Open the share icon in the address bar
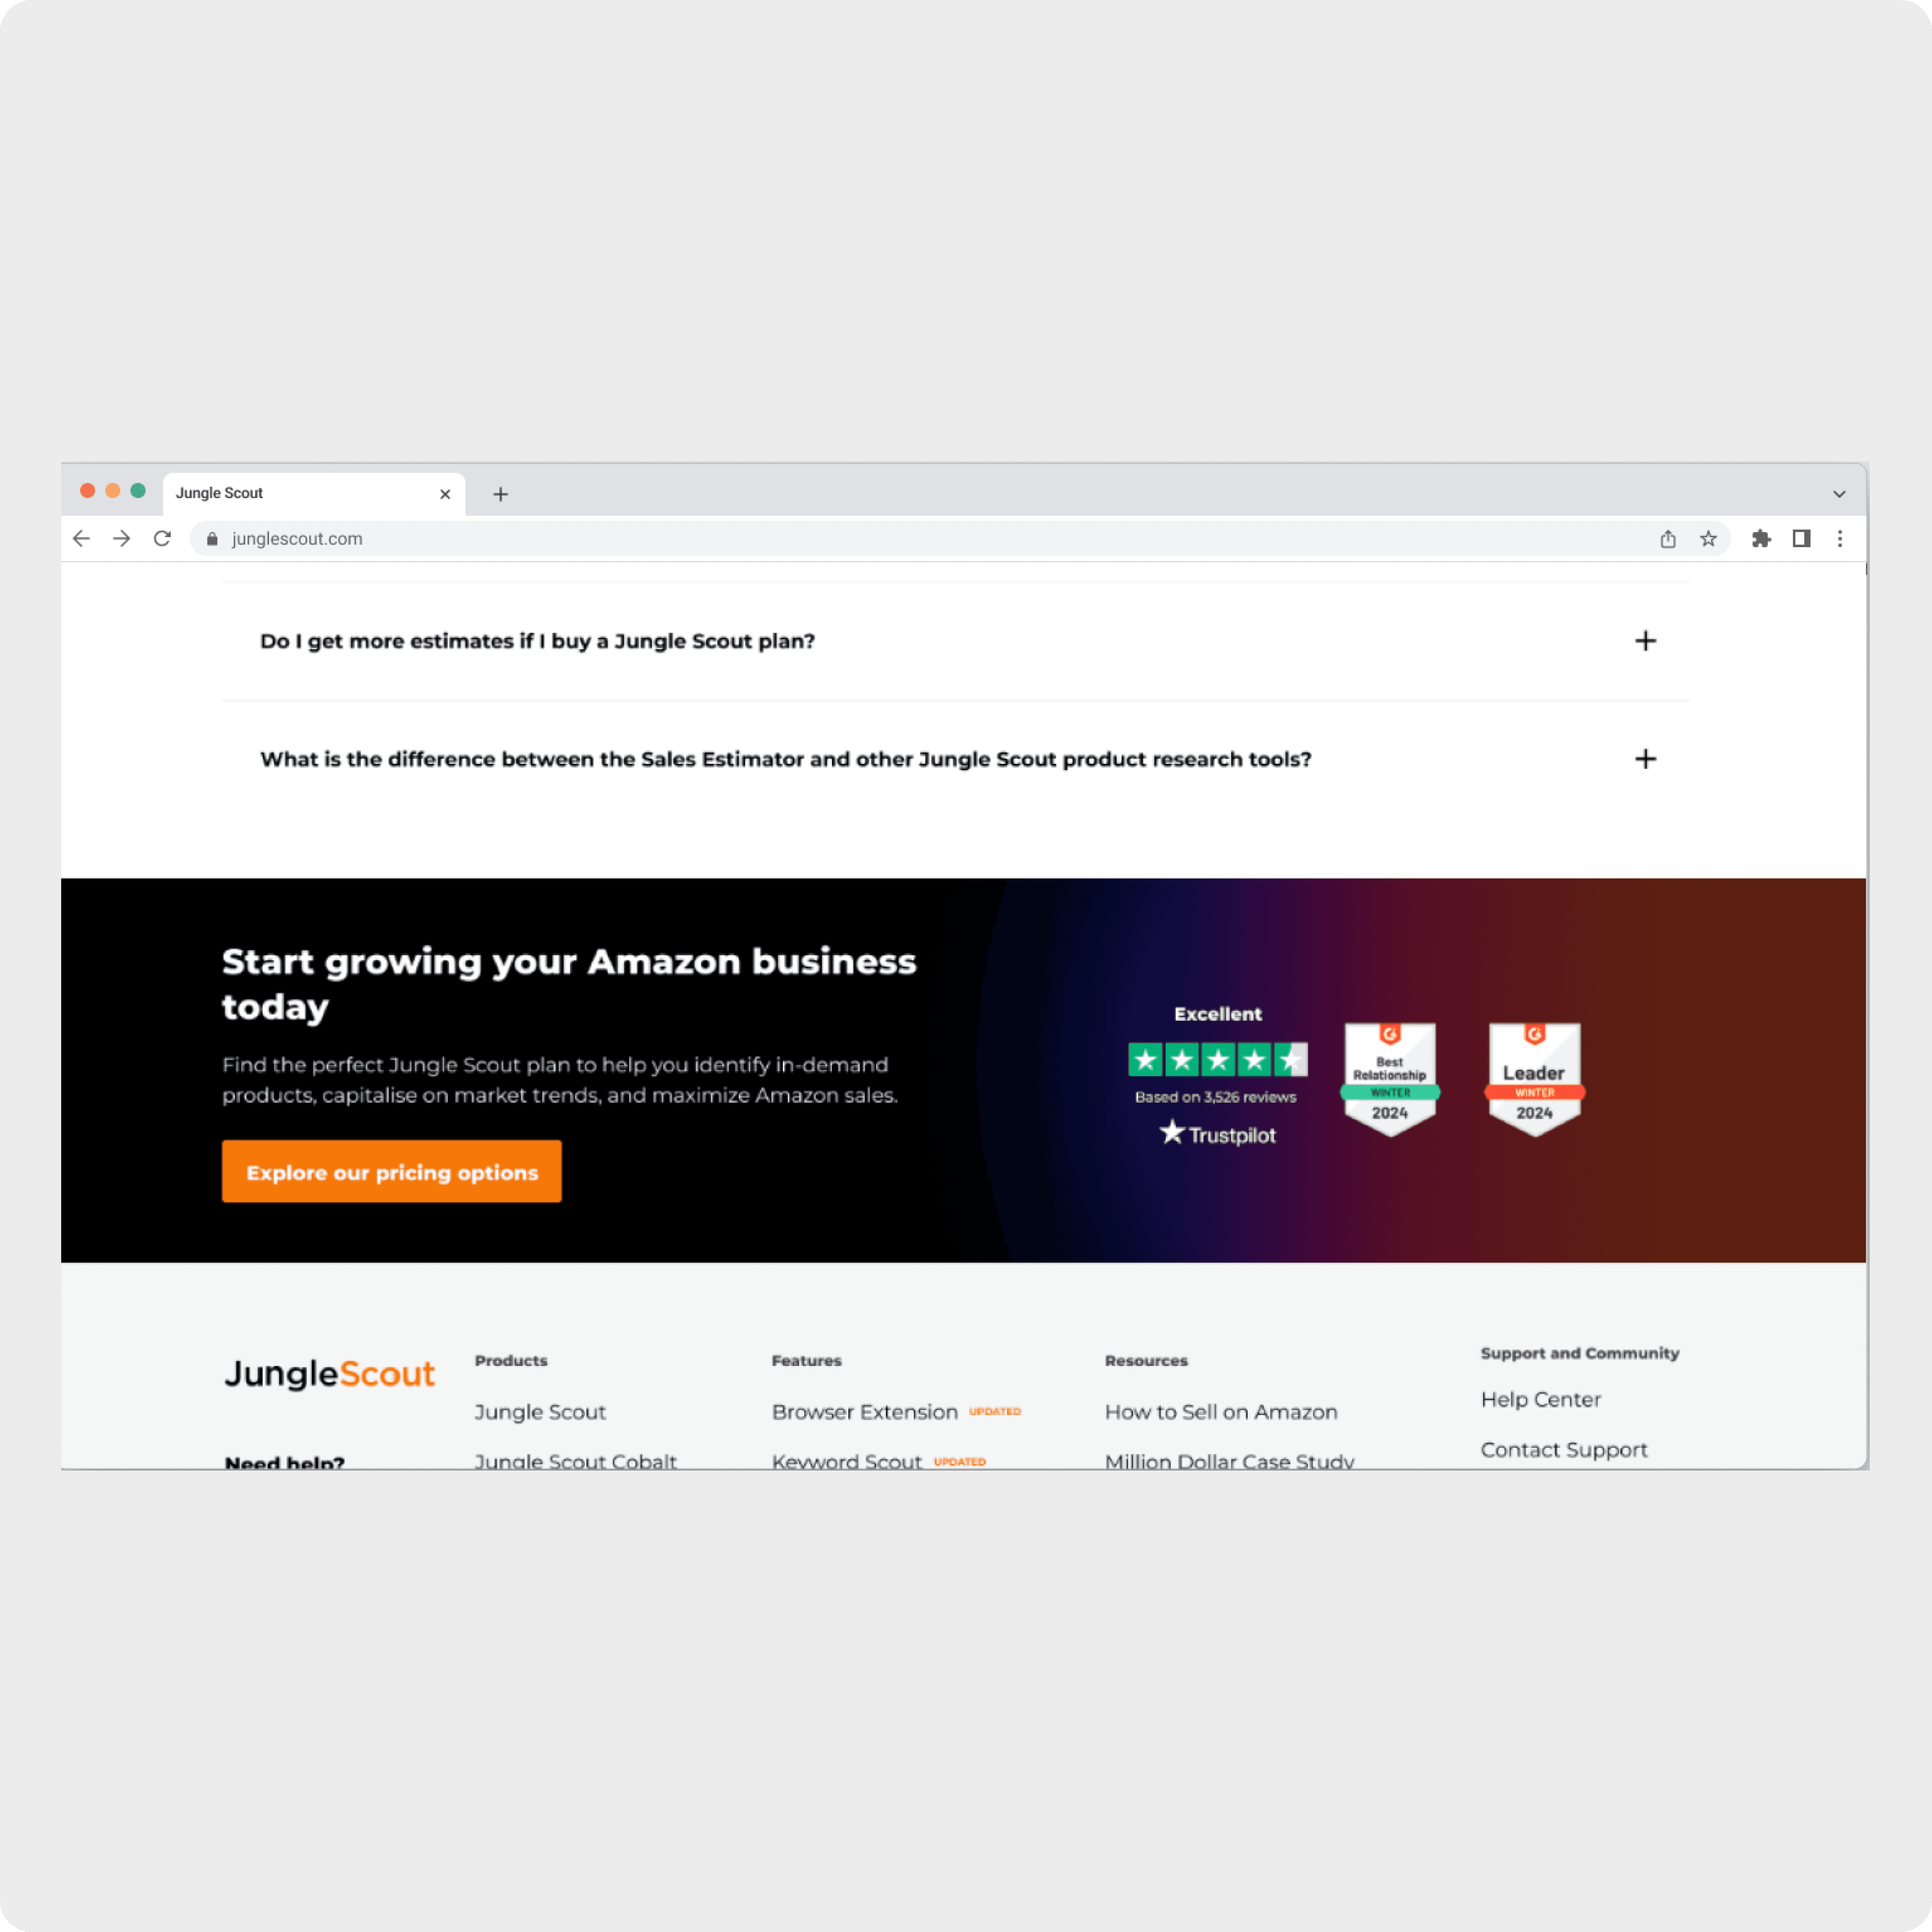The height and width of the screenshot is (1932, 1932). (1668, 539)
